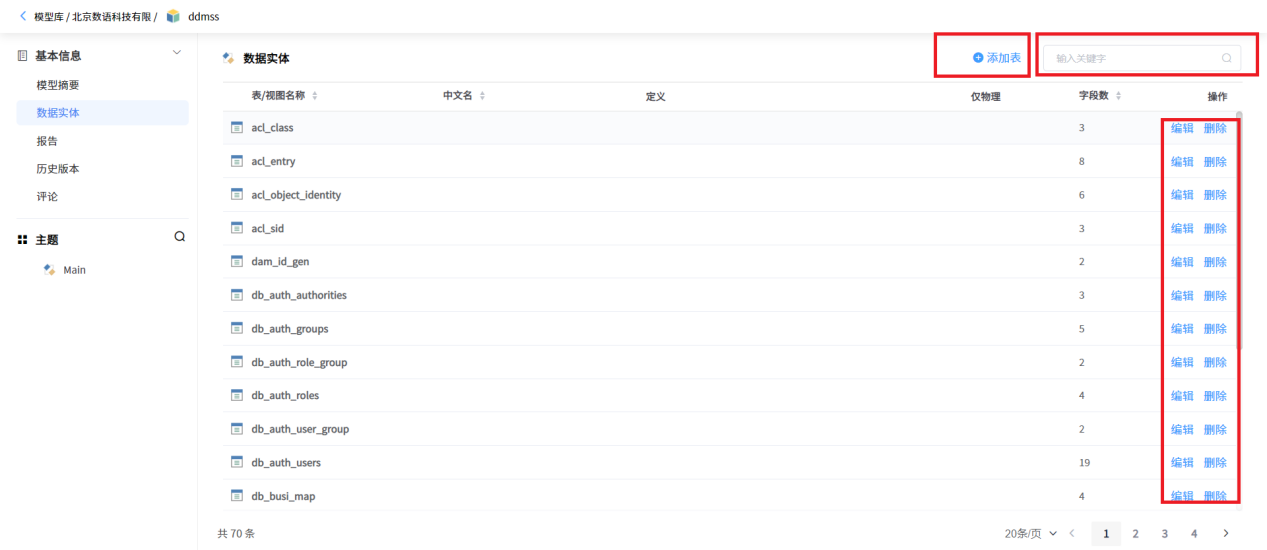
Task: Click the magnifier icon in keyword search box
Action: [1227, 58]
